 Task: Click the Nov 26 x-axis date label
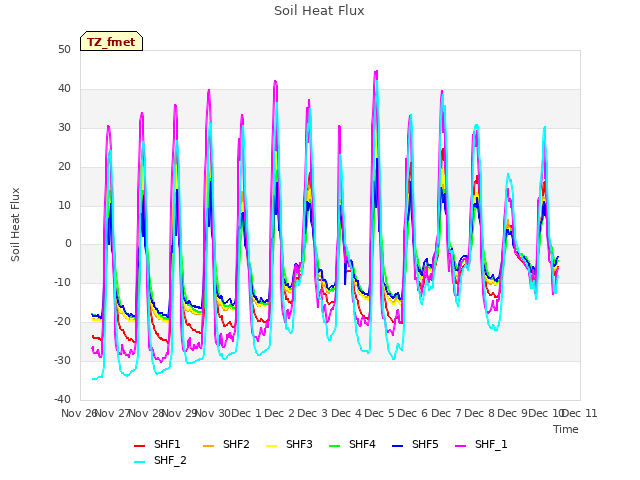click(x=79, y=413)
